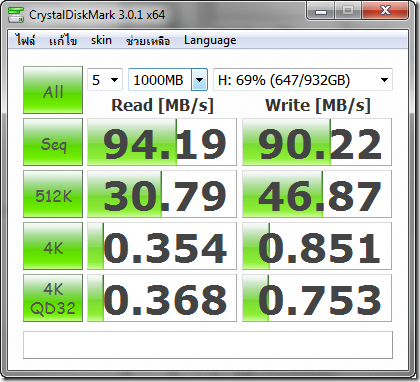Start the 4K QD32 test
This screenshot has width=420, height=382.
point(53,298)
